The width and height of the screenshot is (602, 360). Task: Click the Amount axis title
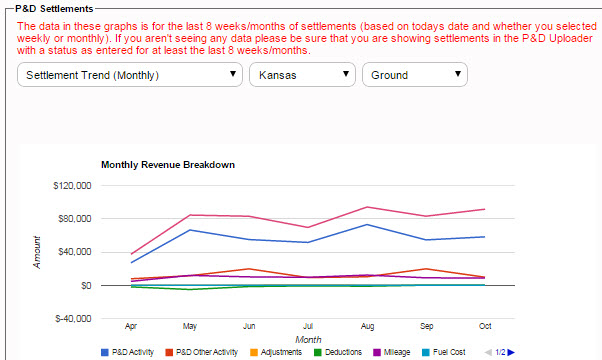point(36,252)
